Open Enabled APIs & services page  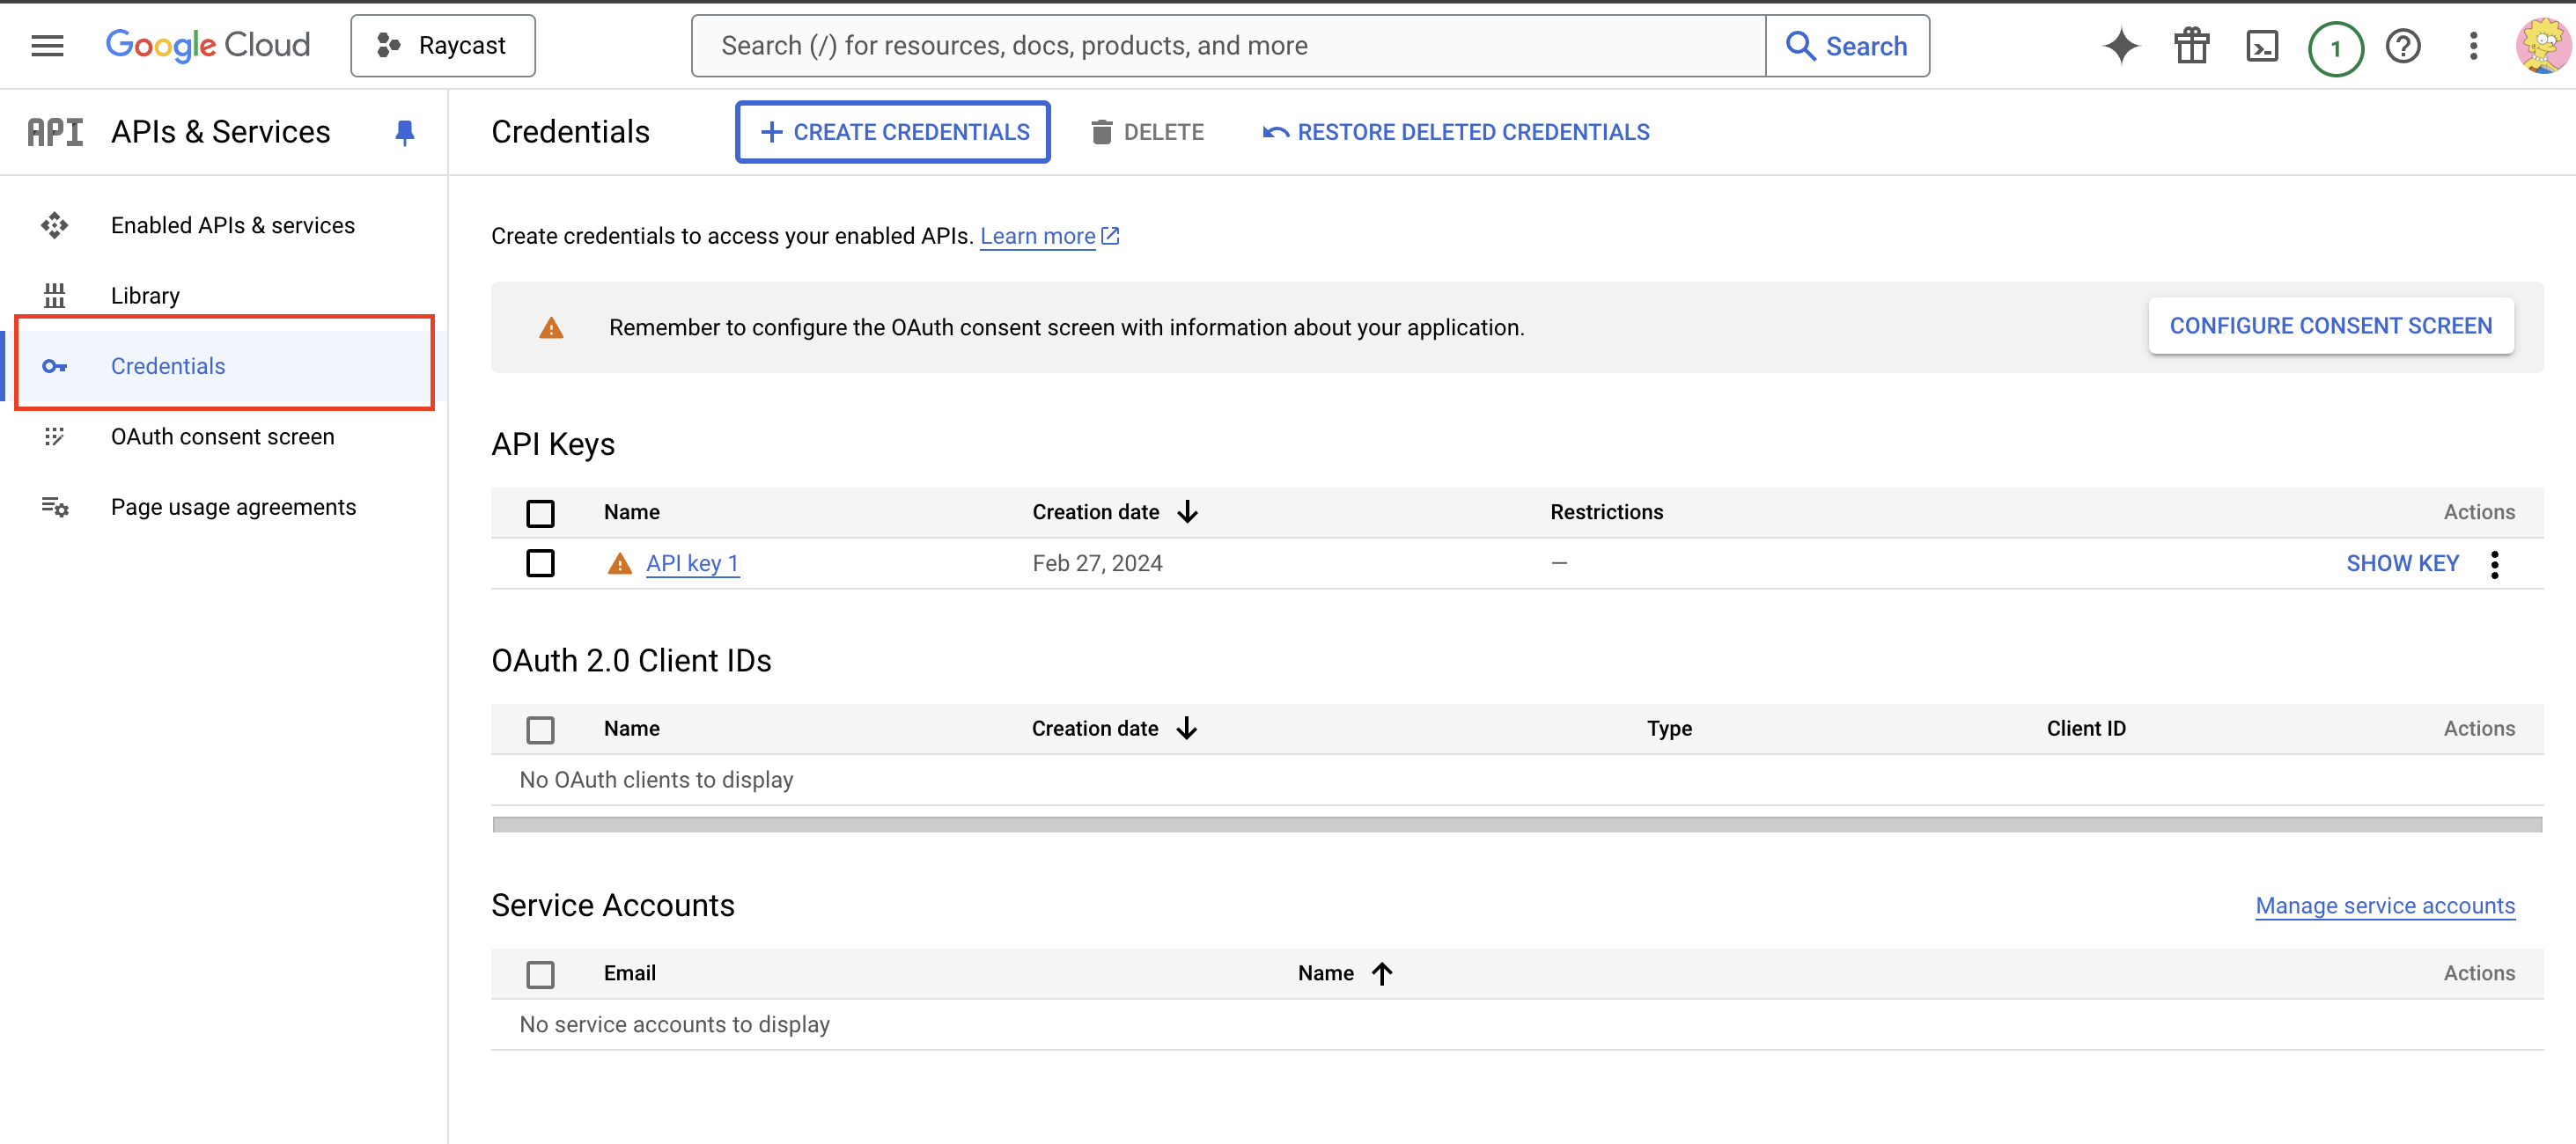[x=232, y=226]
